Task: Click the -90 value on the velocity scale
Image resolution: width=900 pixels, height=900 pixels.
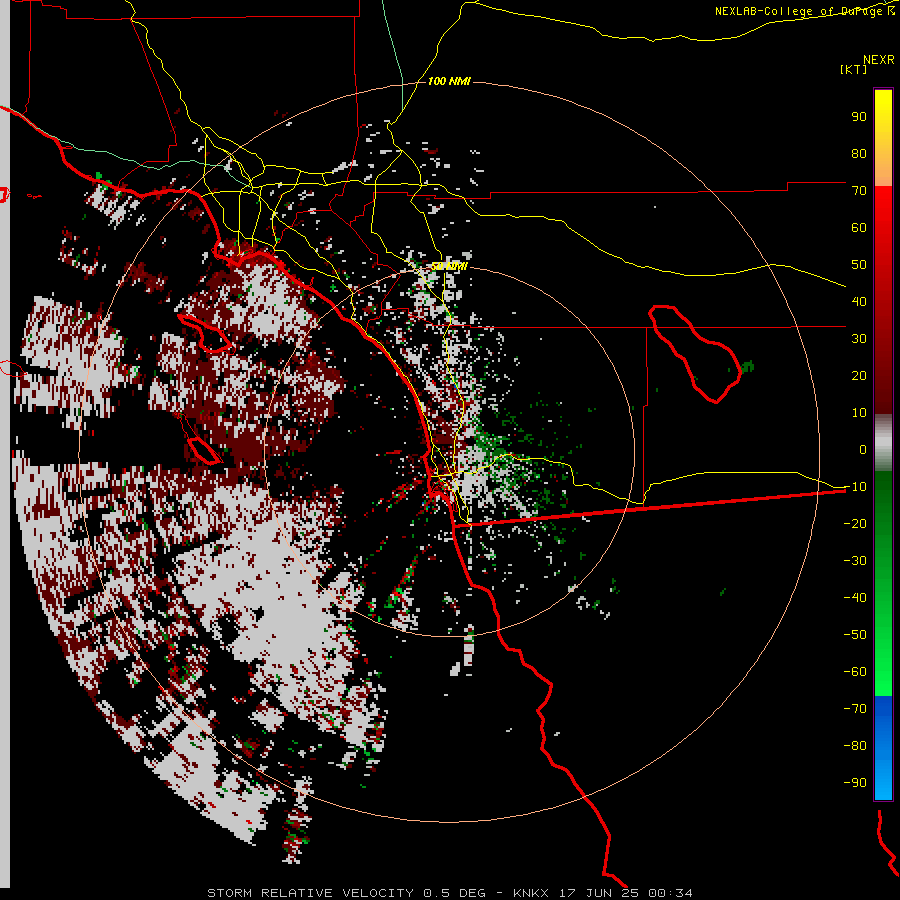Action: 855,783
